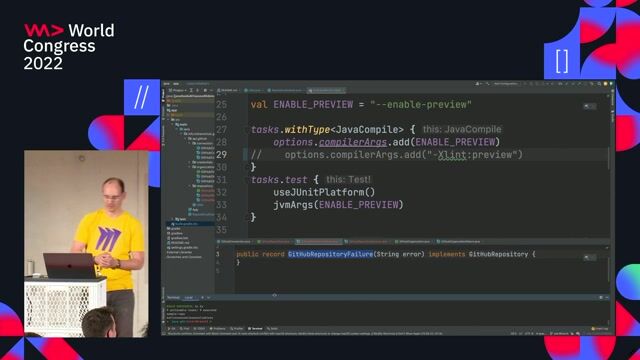Screen dimensions: 640x360
Task: Open terminal panel settings gear icon
Action: pos(601,298)
